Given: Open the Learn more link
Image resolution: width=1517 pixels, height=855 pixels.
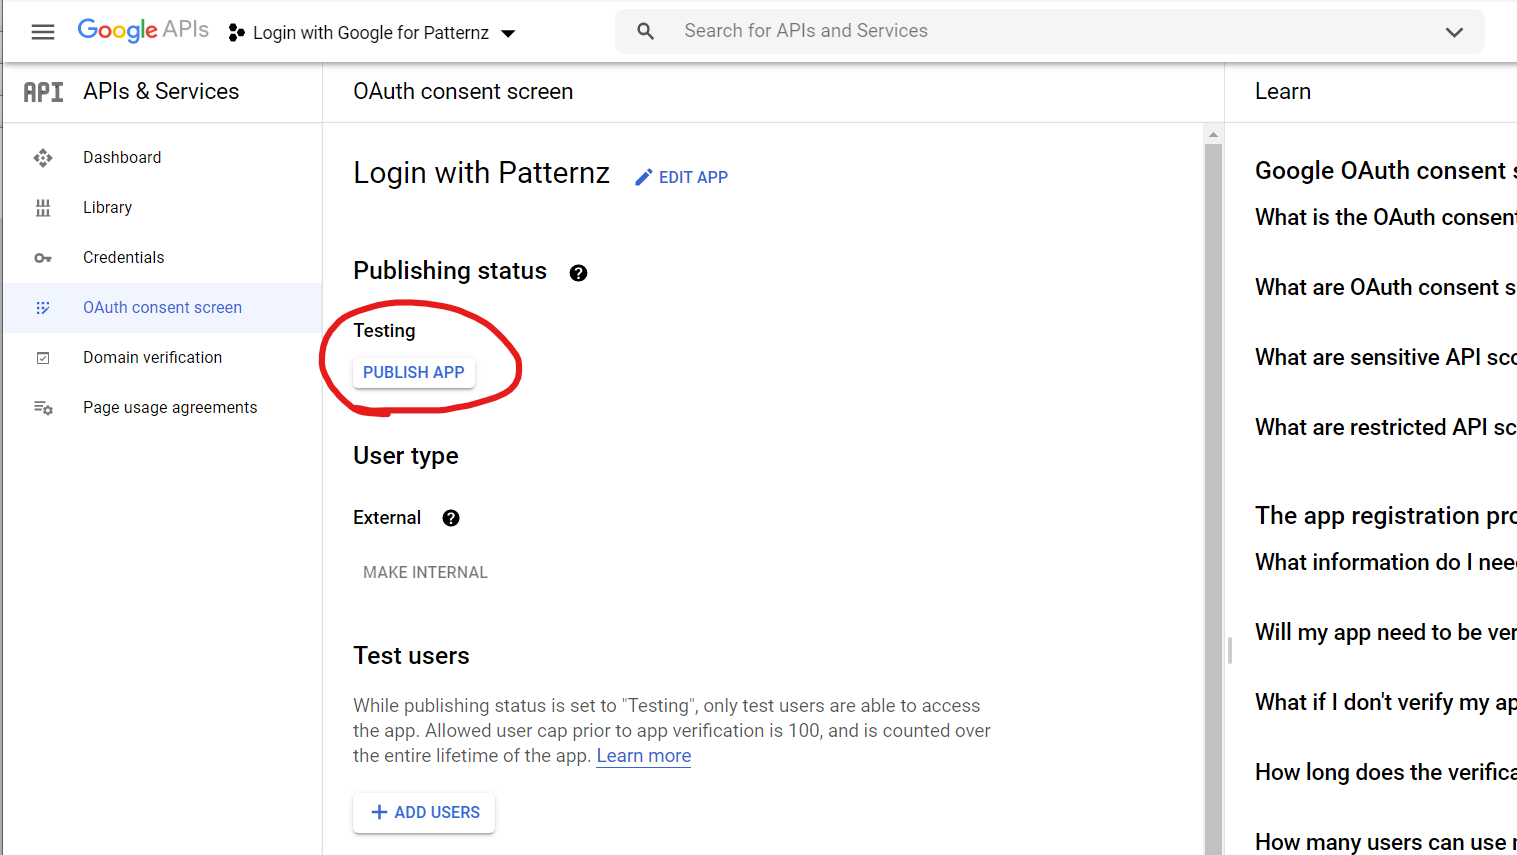Looking at the screenshot, I should (643, 756).
